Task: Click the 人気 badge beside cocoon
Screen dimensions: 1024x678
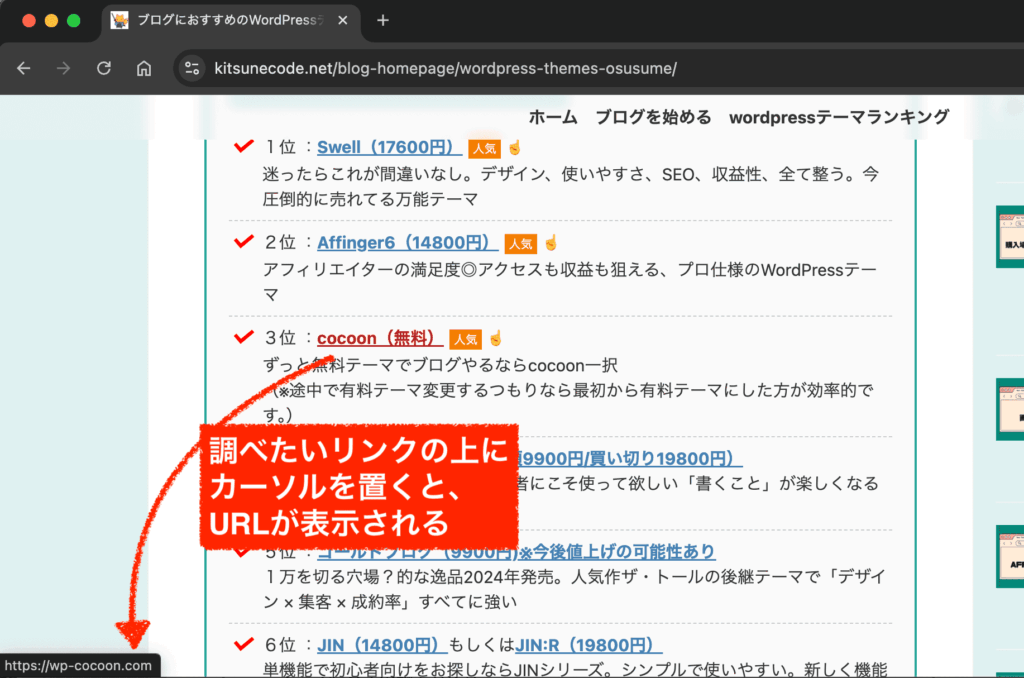Action: (x=466, y=340)
